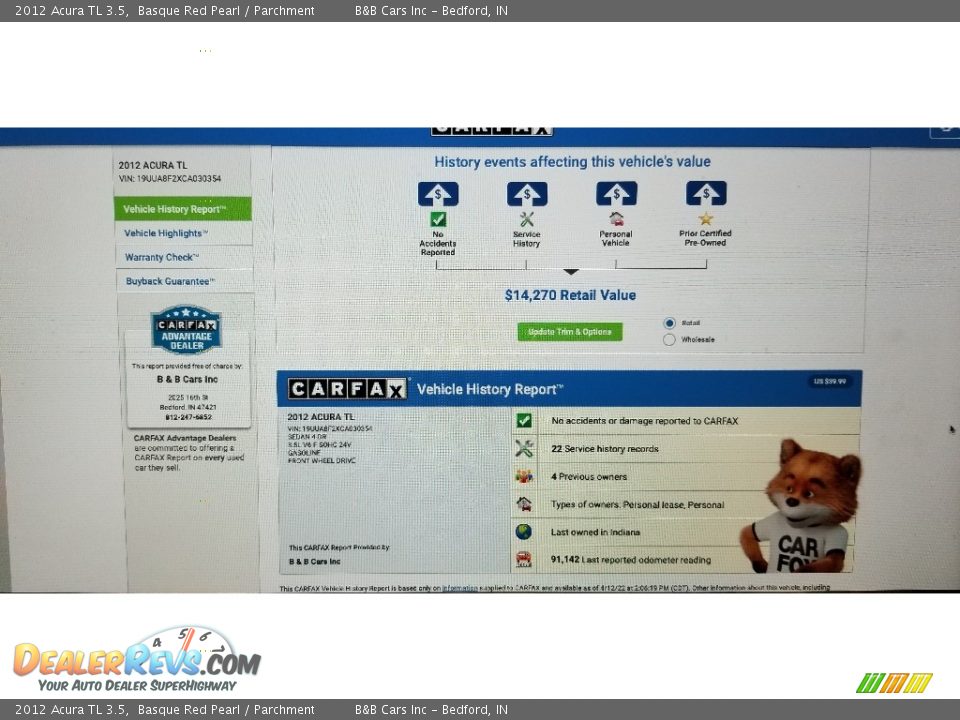Click the tools icon beside 22 Service history records
This screenshot has height=720, width=960.
523,448
